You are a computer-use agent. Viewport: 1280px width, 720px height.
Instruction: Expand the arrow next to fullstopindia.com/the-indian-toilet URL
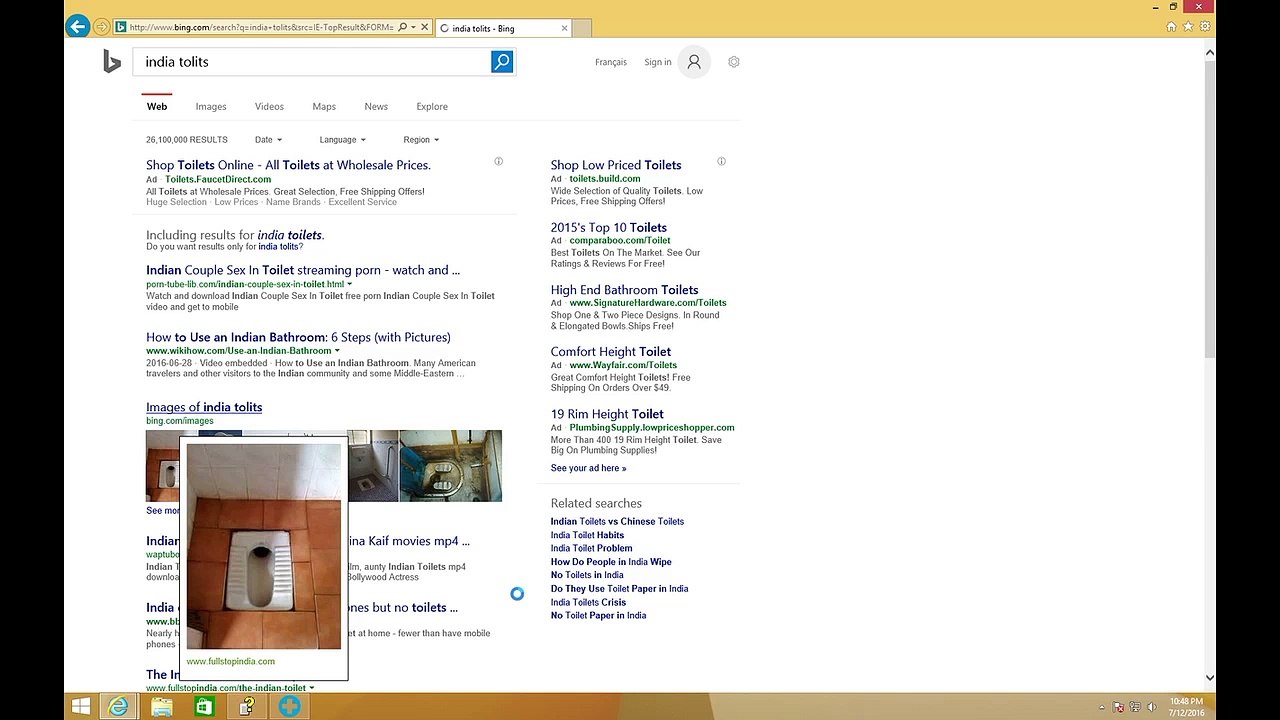[312, 688]
